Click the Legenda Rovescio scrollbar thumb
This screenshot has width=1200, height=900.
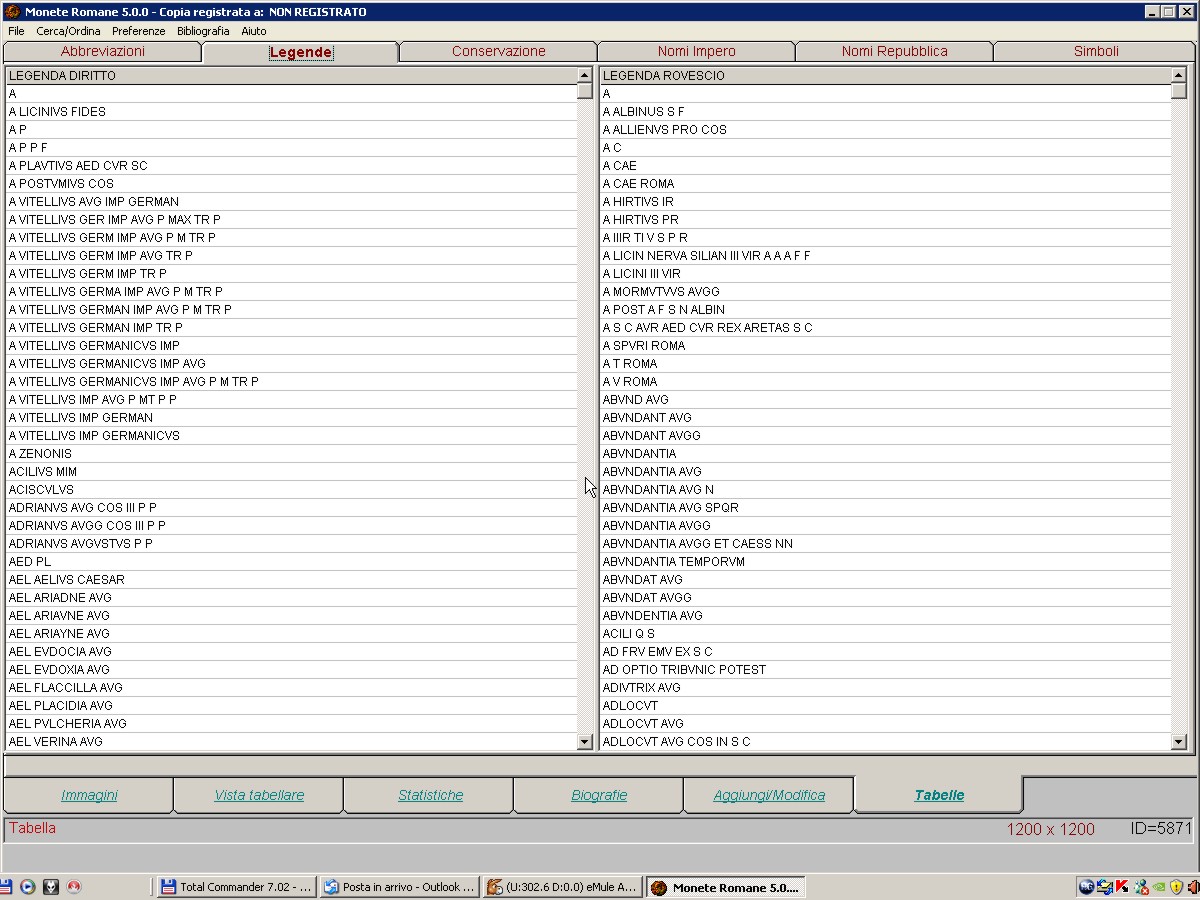coord(1179,91)
